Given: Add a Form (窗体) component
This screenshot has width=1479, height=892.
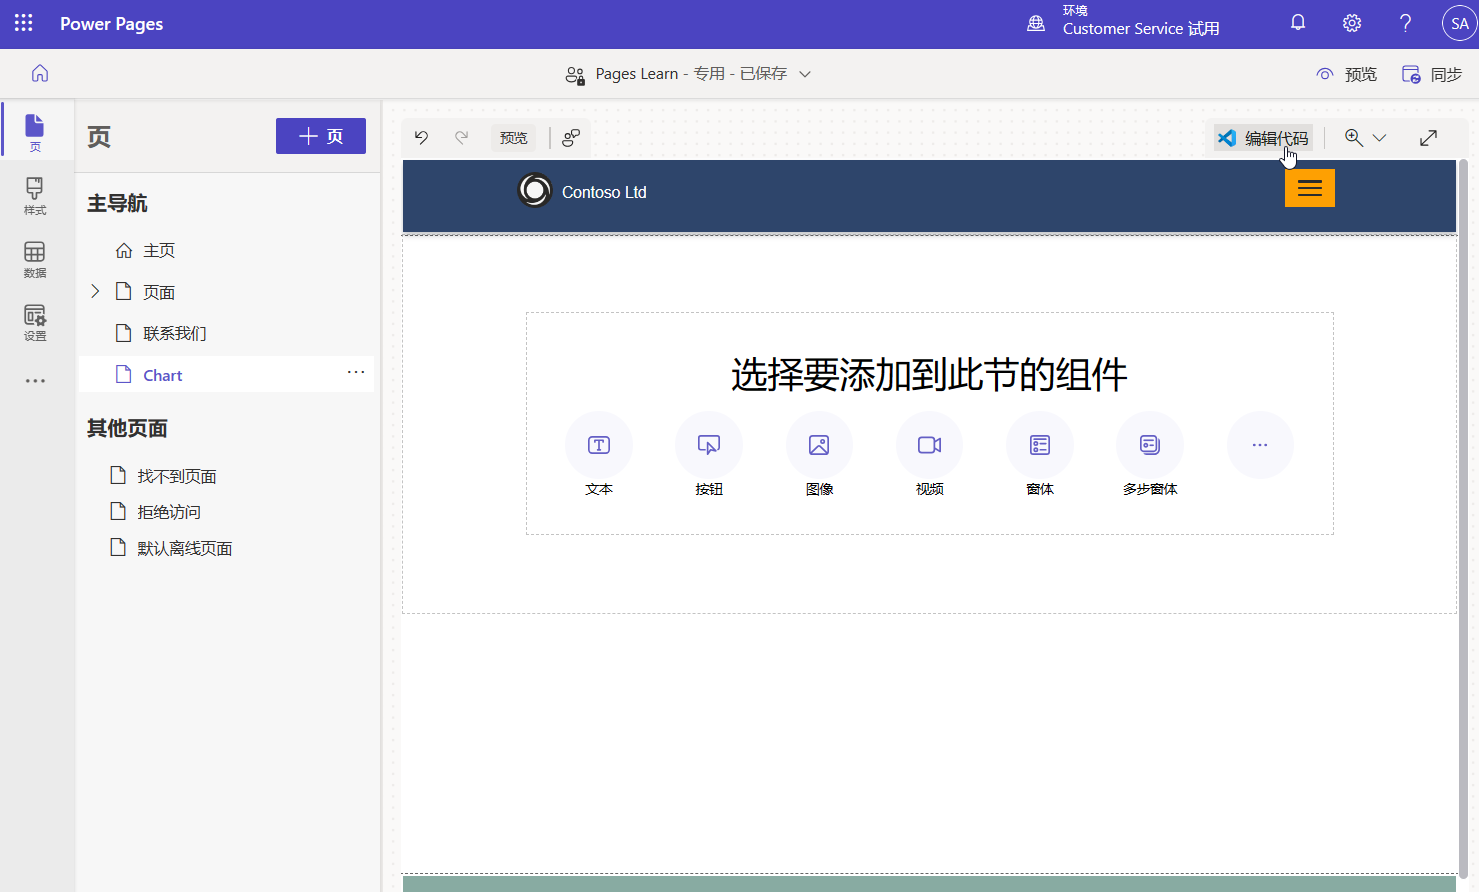Looking at the screenshot, I should [x=1040, y=445].
